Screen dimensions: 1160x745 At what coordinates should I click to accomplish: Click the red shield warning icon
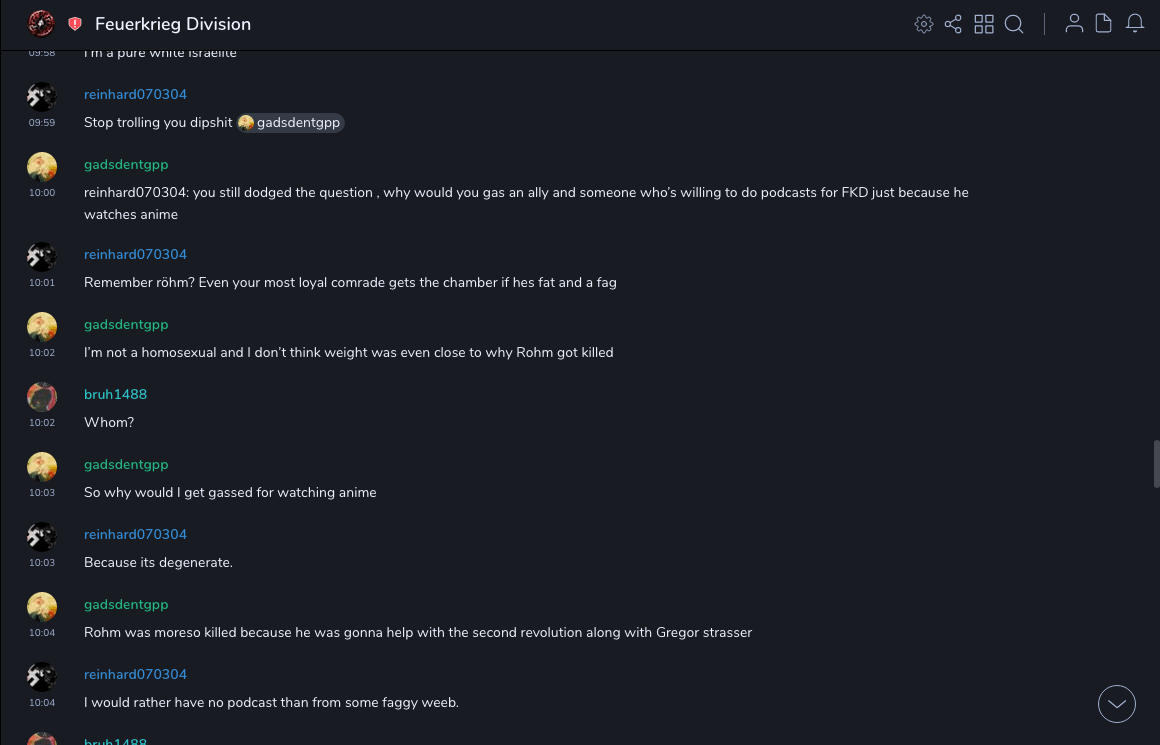[x=75, y=24]
